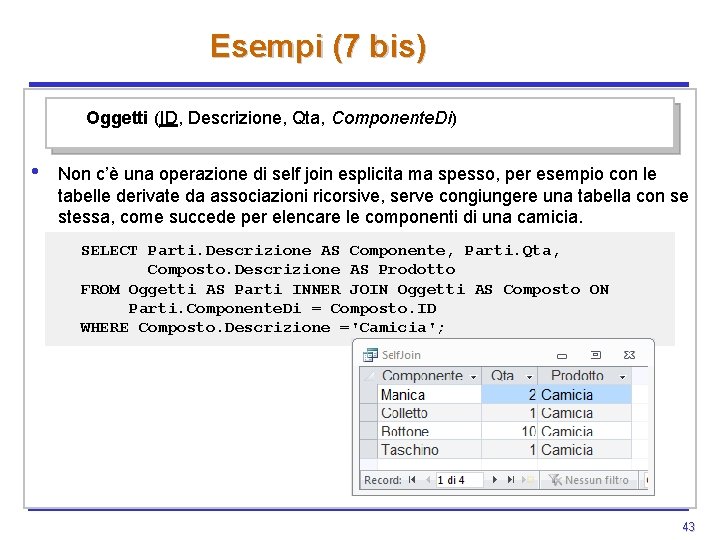Image resolution: width=720 pixels, height=540 pixels.
Task: Click the 'Colletto' cell
Action: [429, 413]
